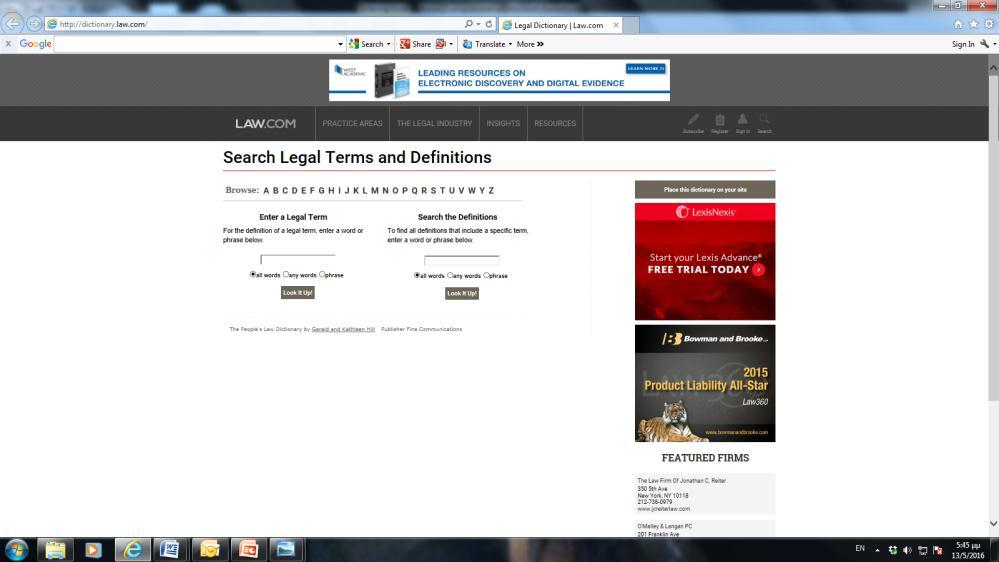This screenshot has height=562, width=999.
Task: Open File Explorer from taskbar
Action: coord(55,549)
